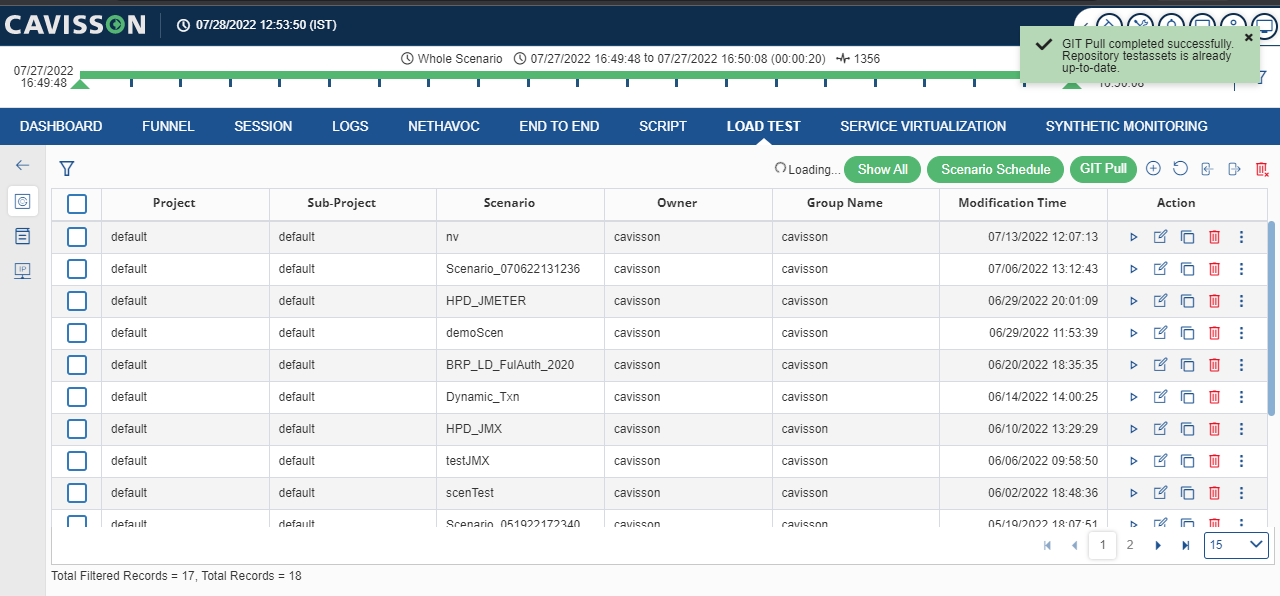Viewport: 1280px width, 596px height.
Task: Run the nv scenario
Action: click(1133, 237)
